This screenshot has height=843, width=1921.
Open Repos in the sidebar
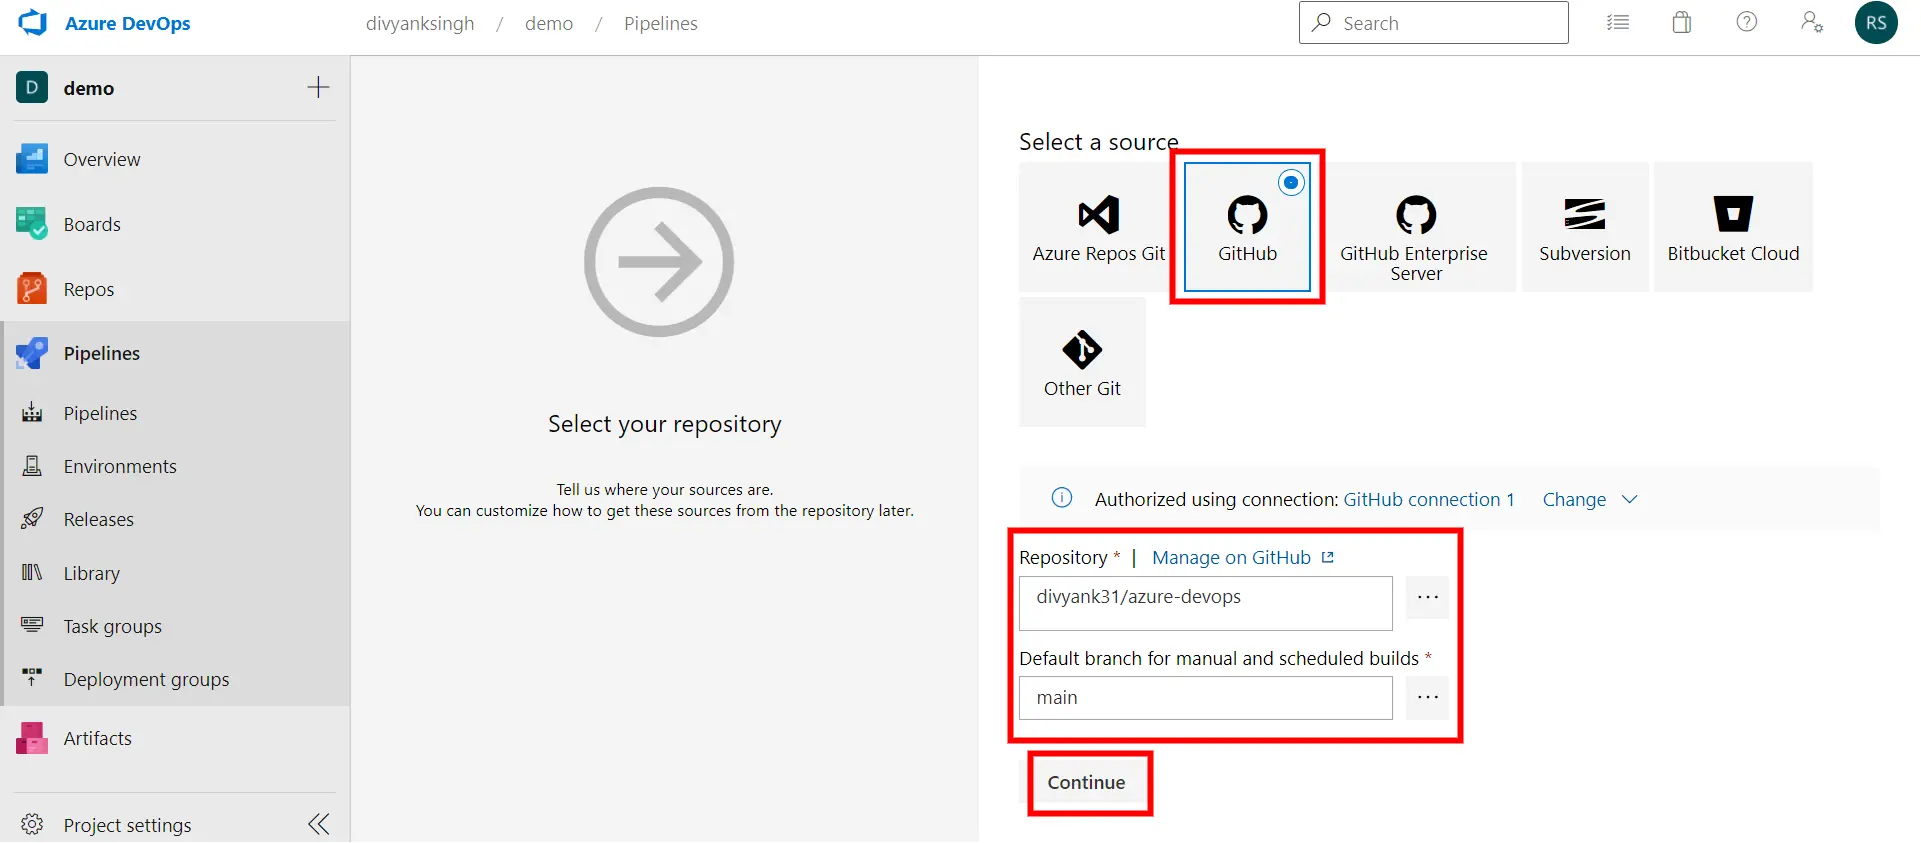click(x=89, y=290)
